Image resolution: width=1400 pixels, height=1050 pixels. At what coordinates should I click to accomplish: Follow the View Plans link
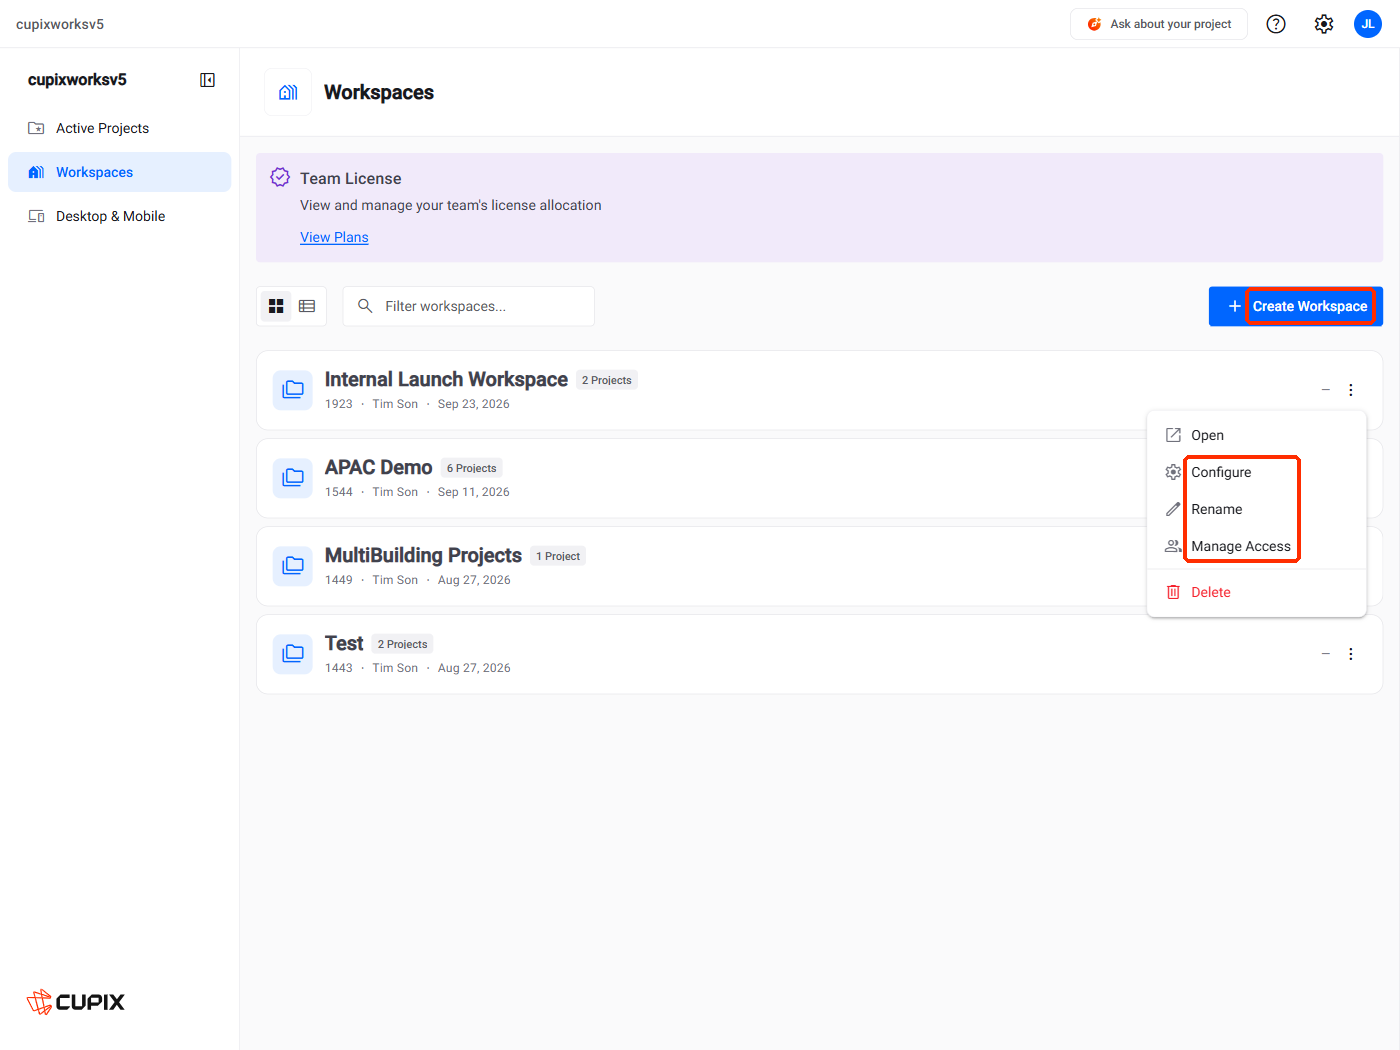pos(334,237)
